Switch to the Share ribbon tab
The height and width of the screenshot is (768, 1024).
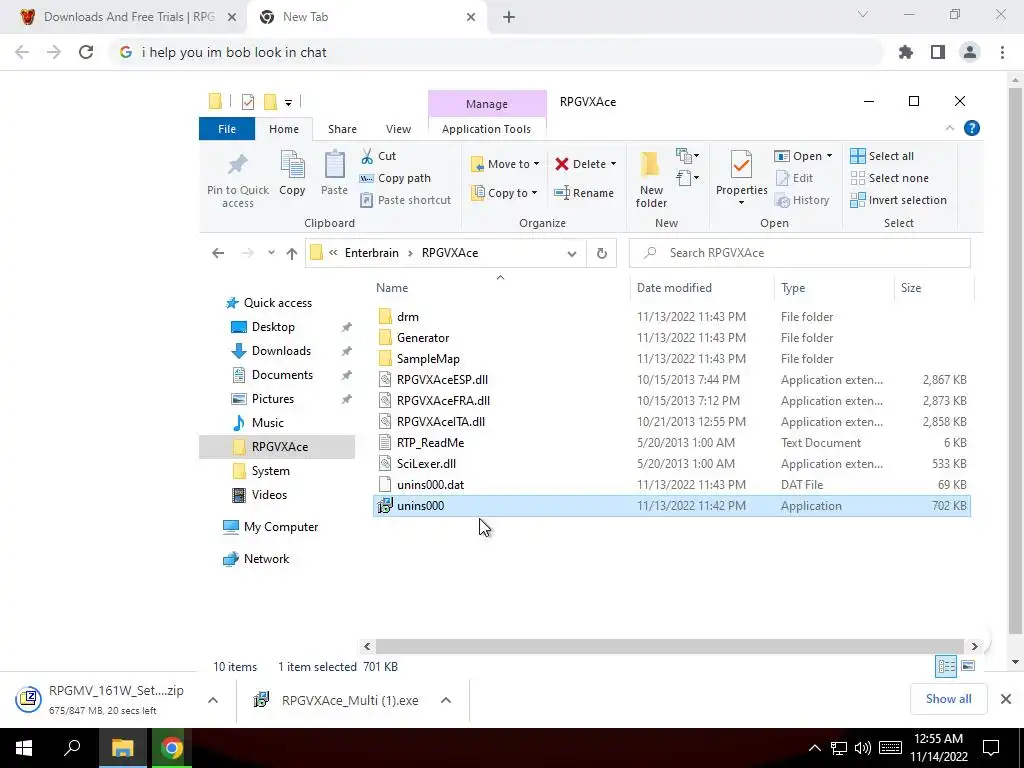click(x=342, y=129)
